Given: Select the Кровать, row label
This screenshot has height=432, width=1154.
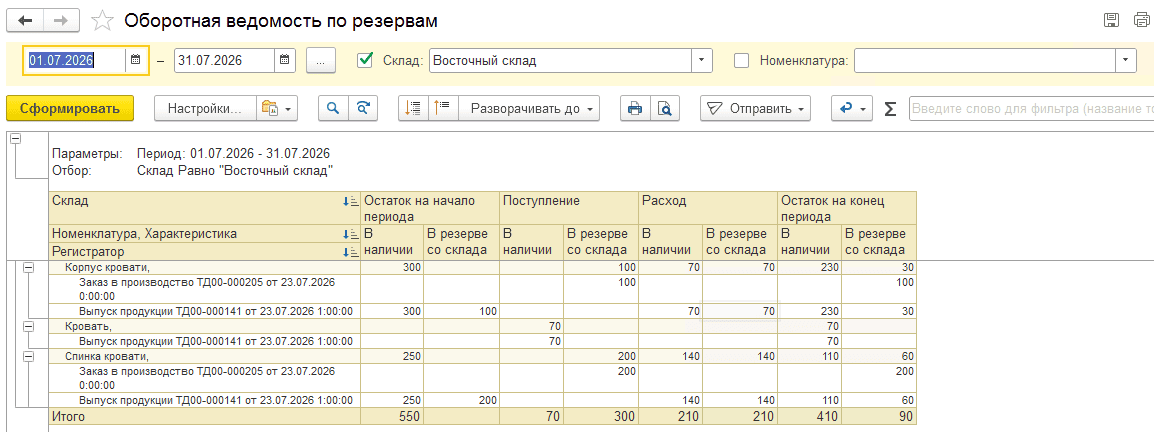Looking at the screenshot, I should click(88, 325).
